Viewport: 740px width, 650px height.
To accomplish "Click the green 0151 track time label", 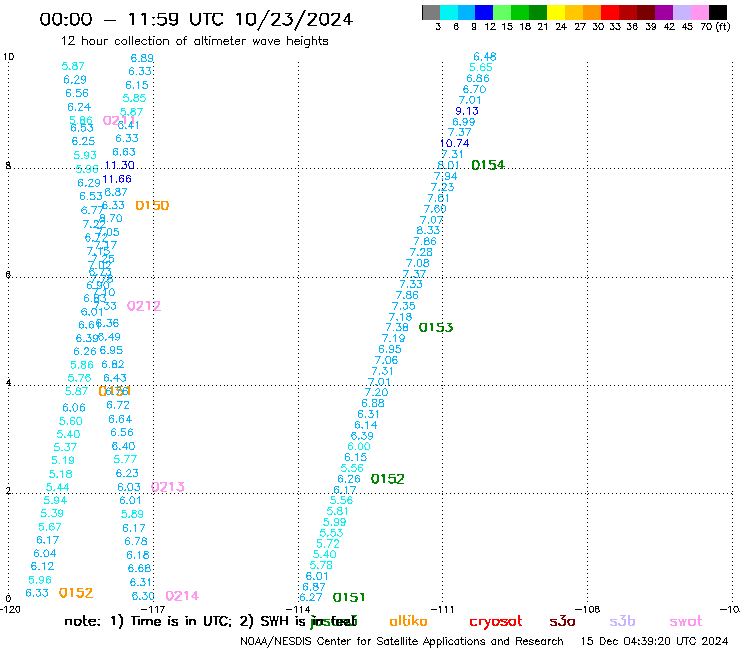I will (349, 598).
